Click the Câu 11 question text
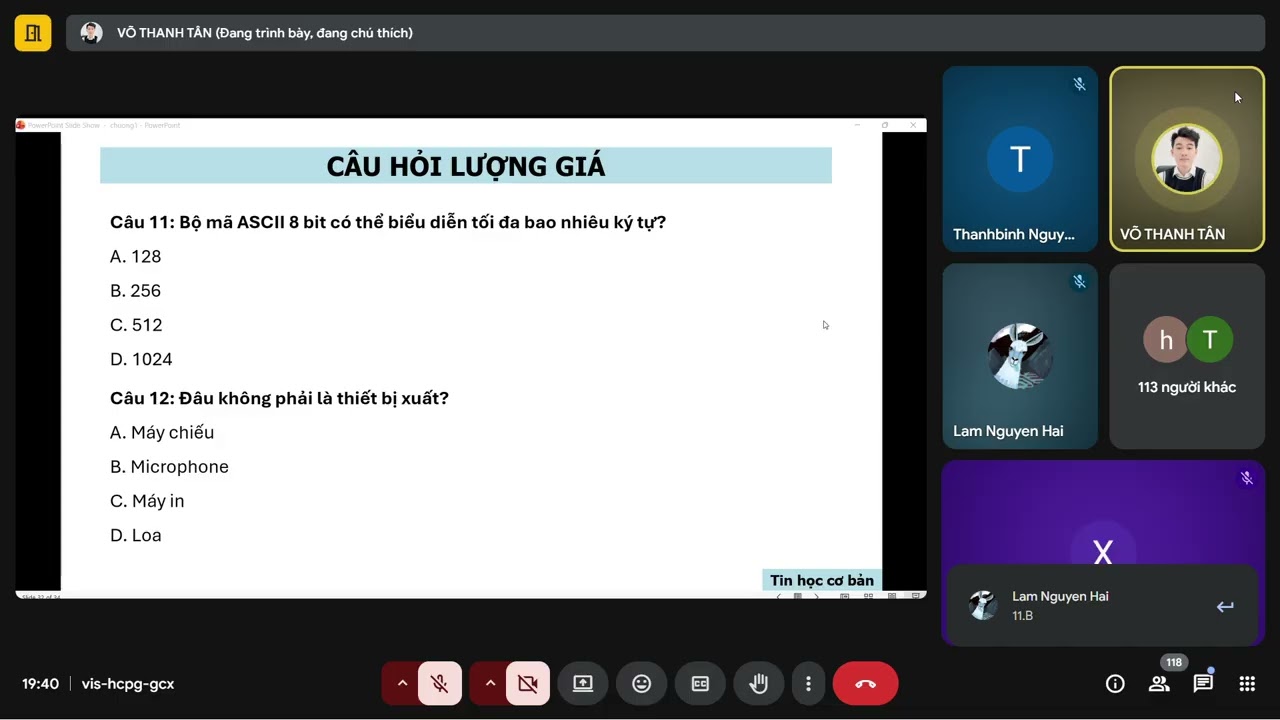The image size is (1280, 720). click(x=388, y=222)
